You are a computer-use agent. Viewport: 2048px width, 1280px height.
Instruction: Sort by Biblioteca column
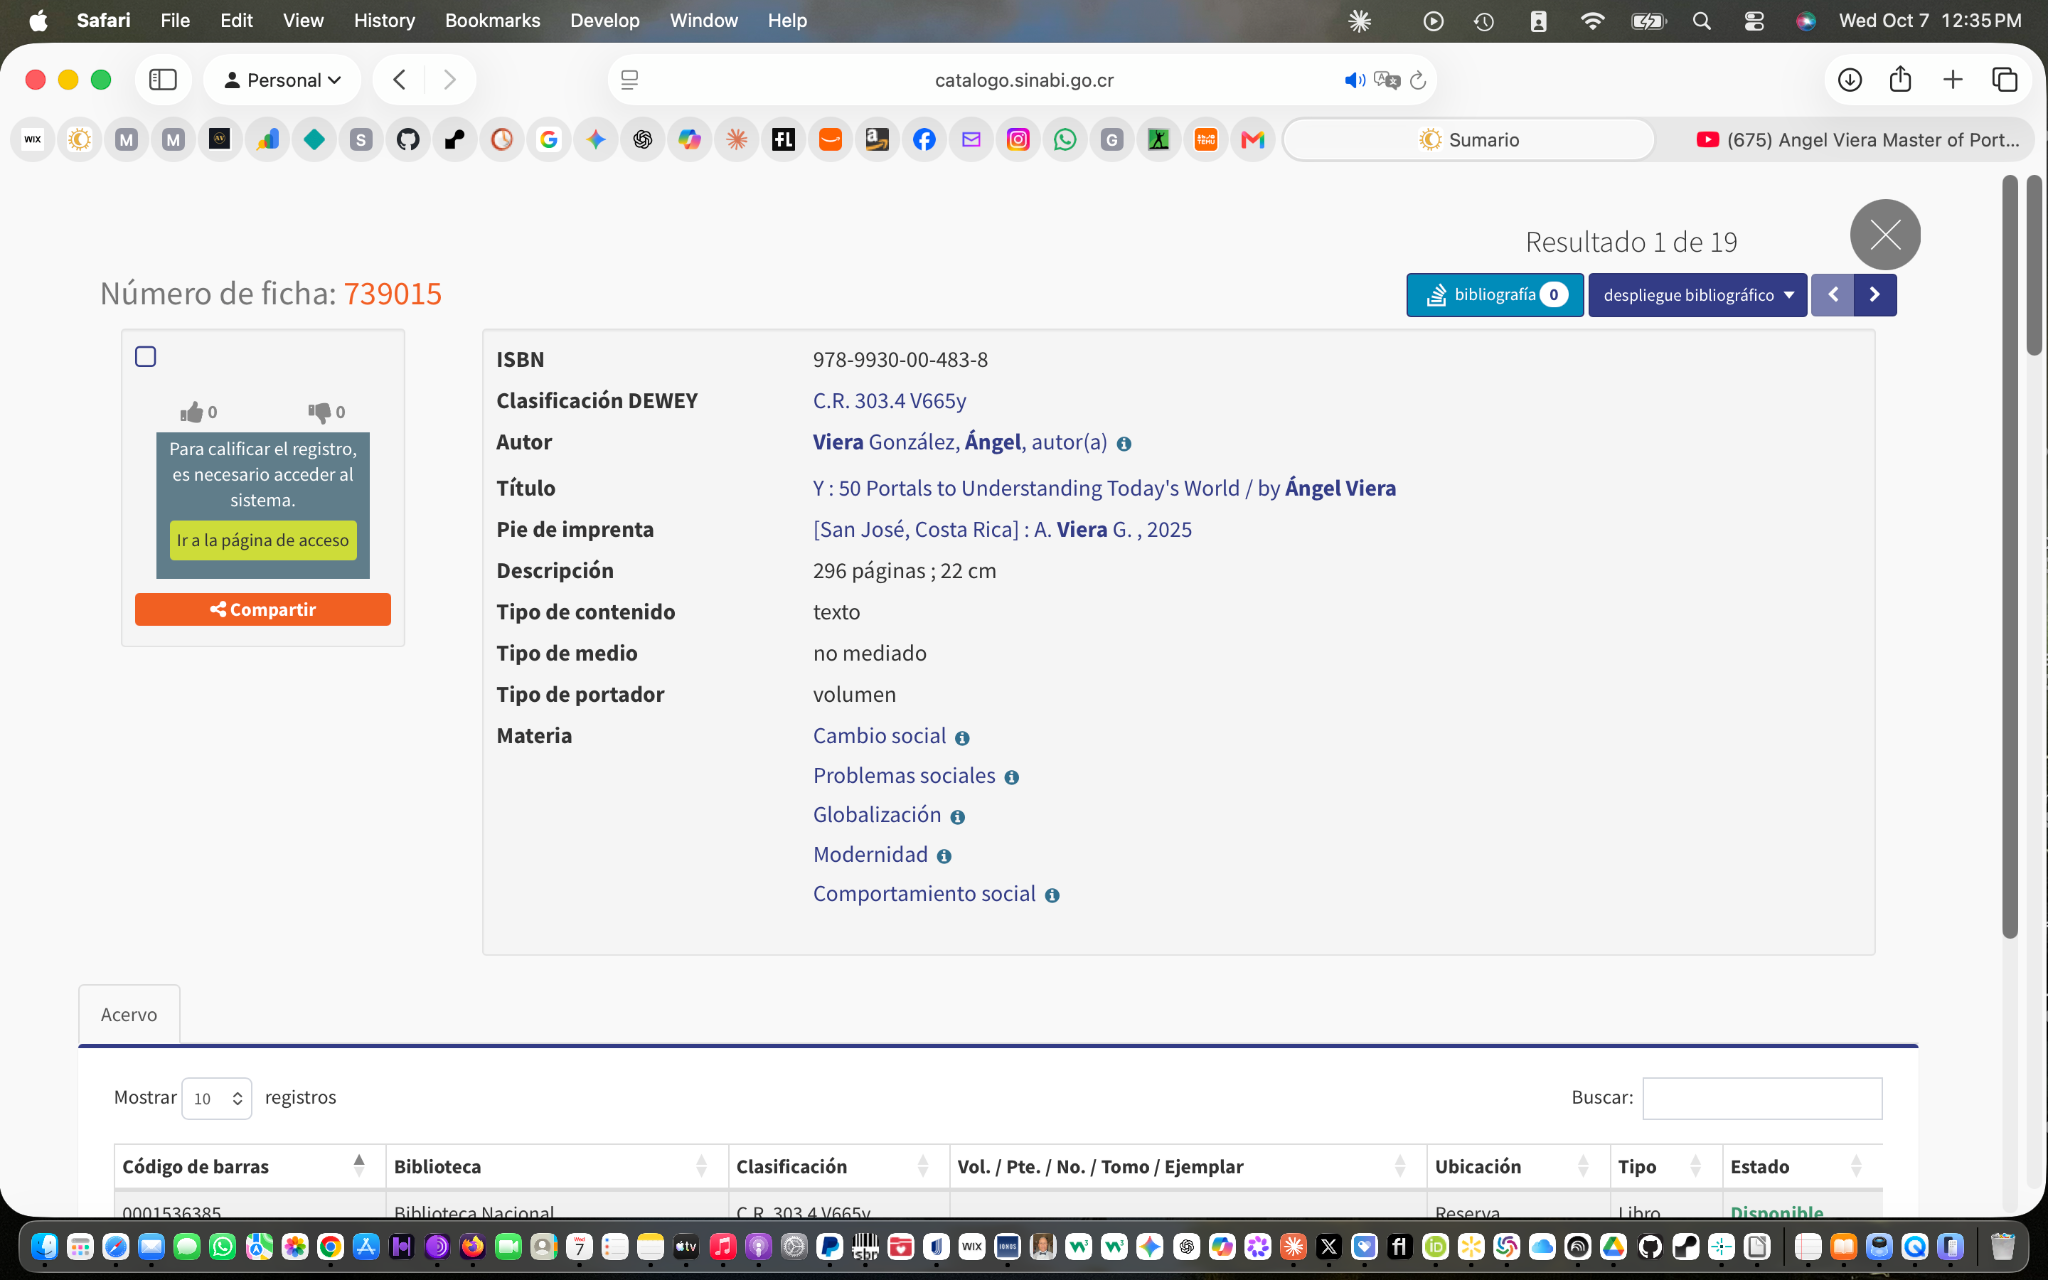[x=556, y=1166]
